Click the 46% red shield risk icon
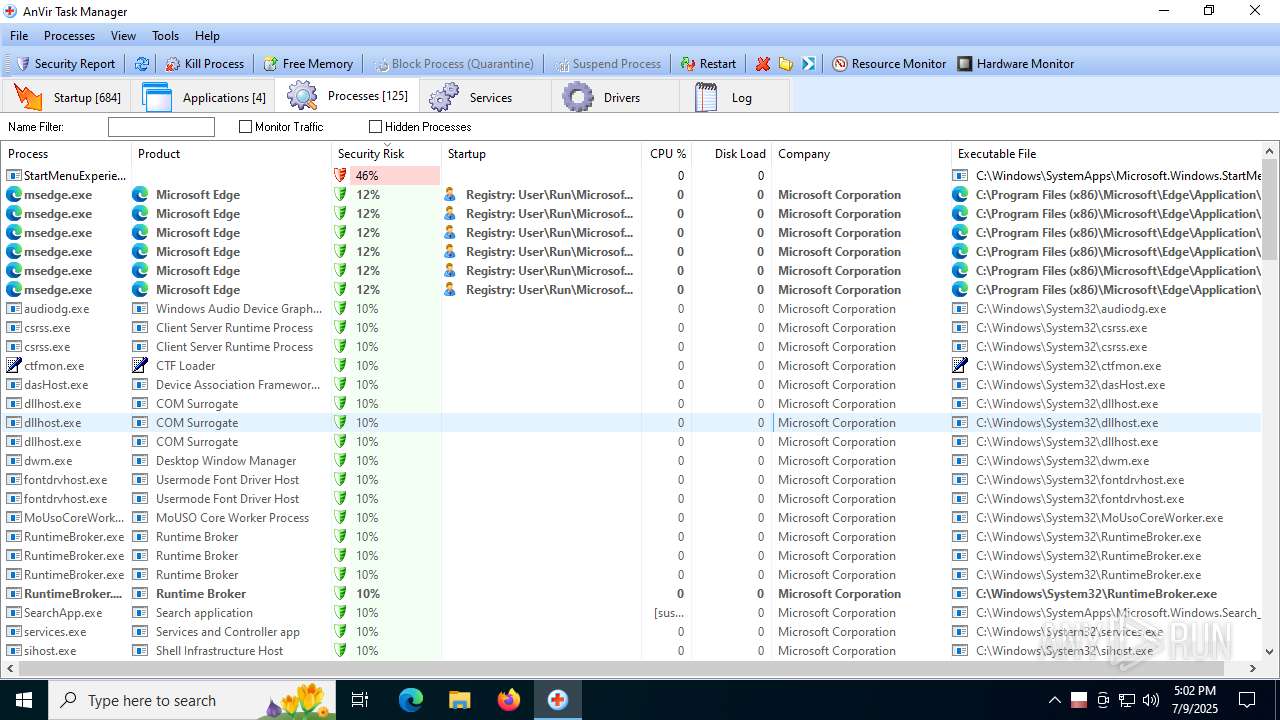The height and width of the screenshot is (720, 1280). tap(340, 176)
